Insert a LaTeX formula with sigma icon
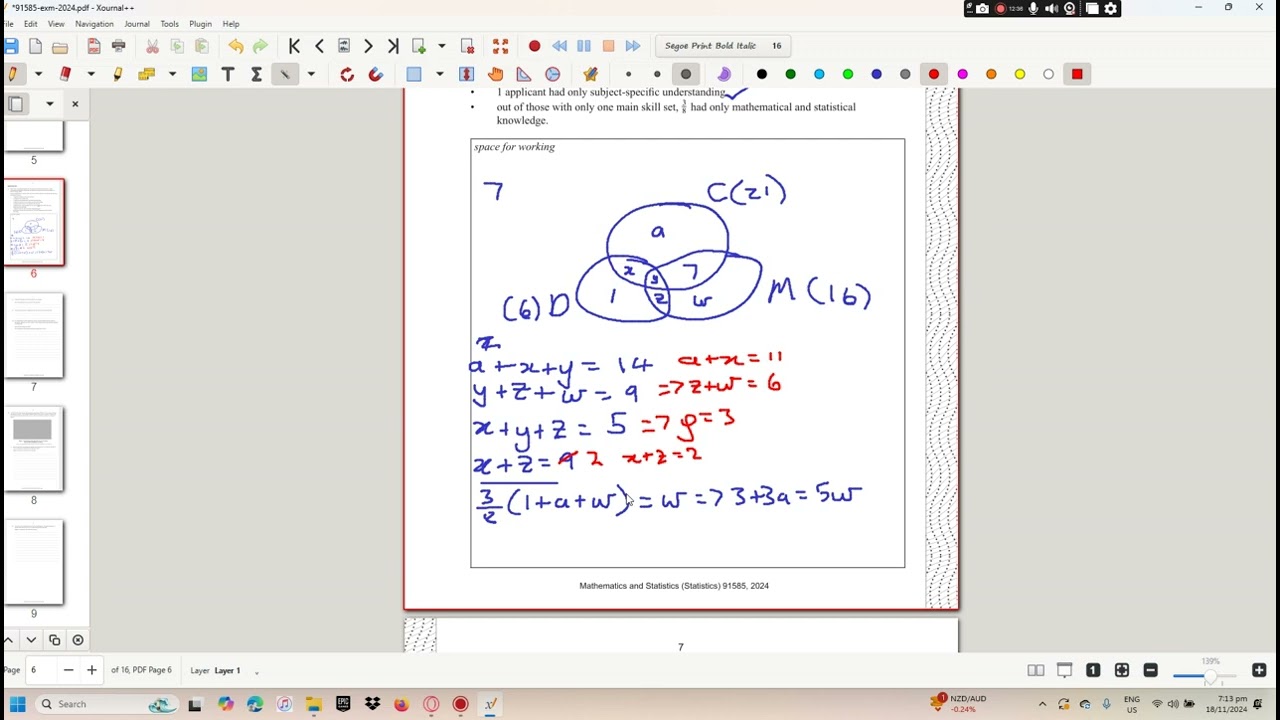1280x720 pixels. [256, 74]
